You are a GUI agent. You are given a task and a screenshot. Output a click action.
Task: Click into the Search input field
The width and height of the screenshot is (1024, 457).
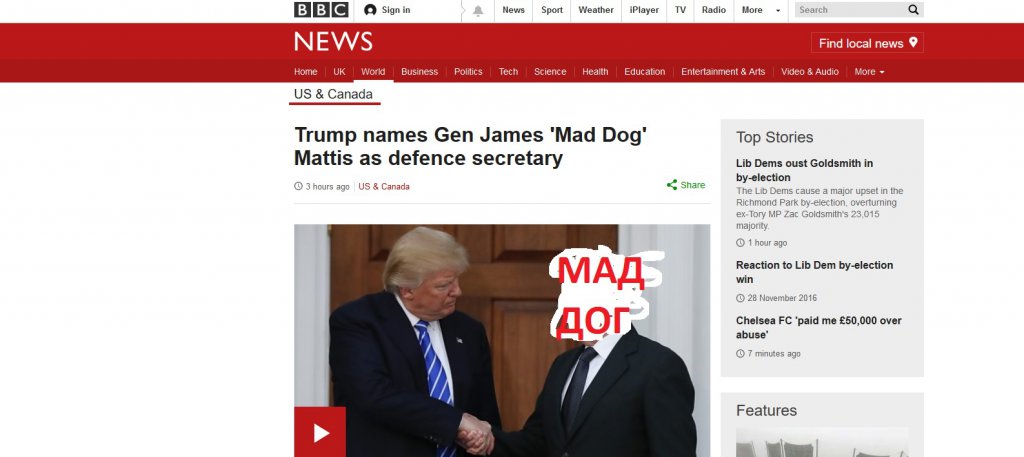point(850,10)
